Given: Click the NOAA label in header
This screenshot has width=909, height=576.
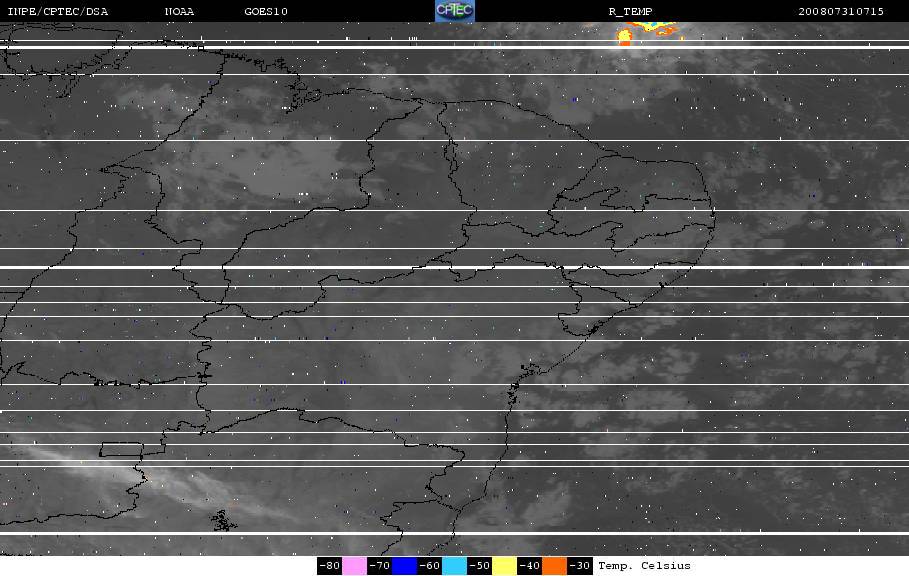Looking at the screenshot, I should click(x=179, y=12).
